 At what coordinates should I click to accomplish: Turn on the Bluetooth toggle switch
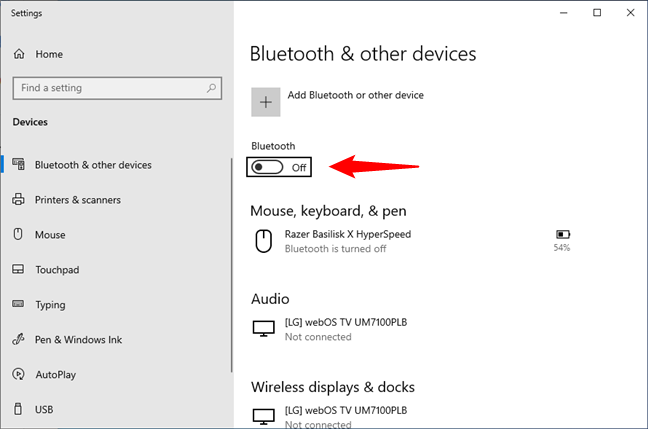coord(267,167)
